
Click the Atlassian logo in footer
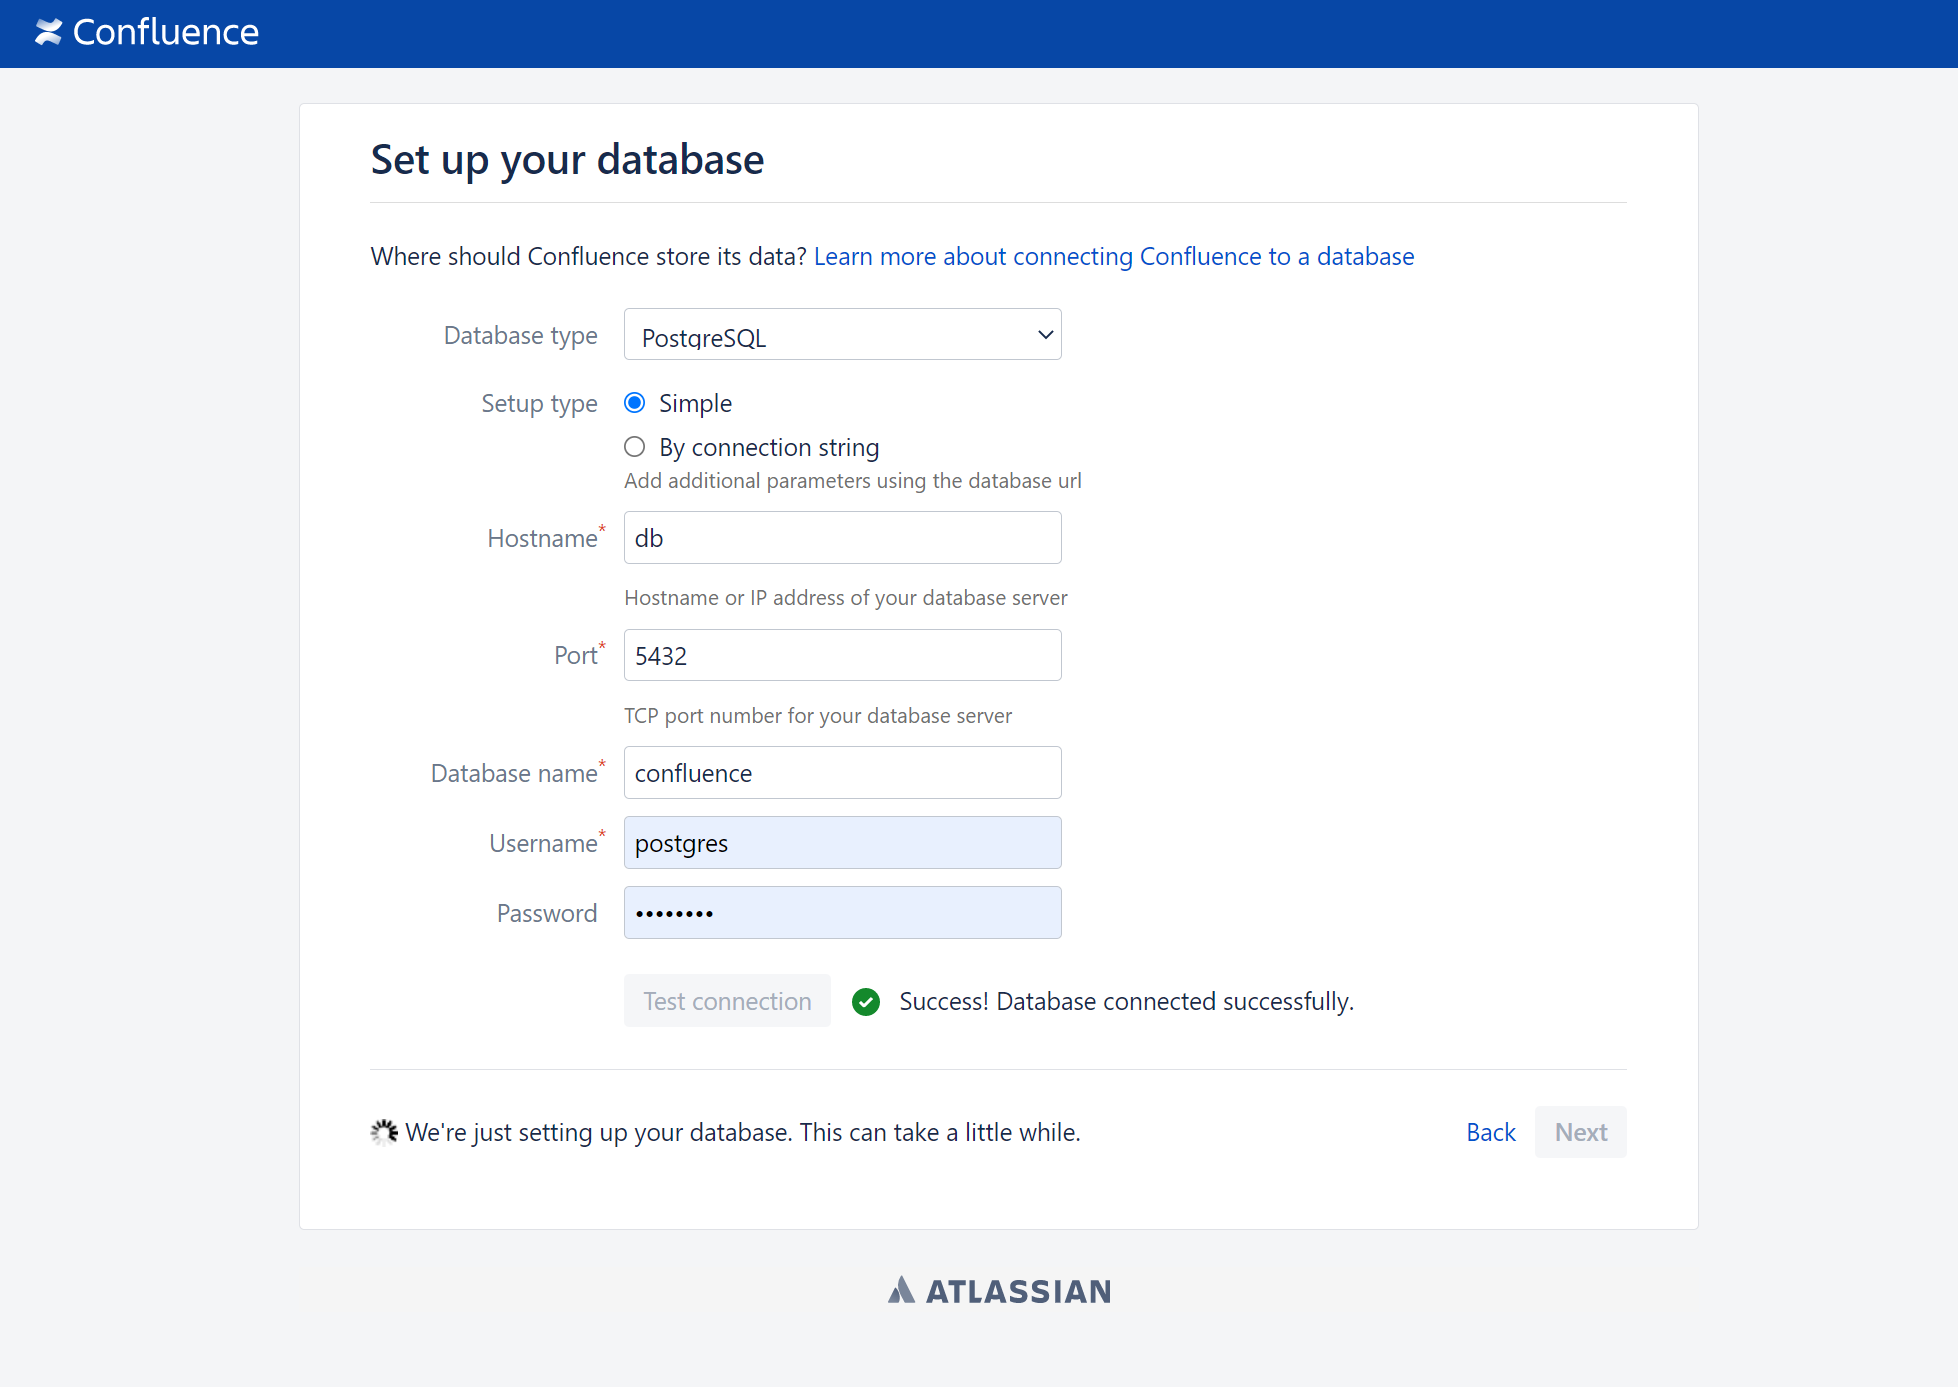tap(999, 1291)
